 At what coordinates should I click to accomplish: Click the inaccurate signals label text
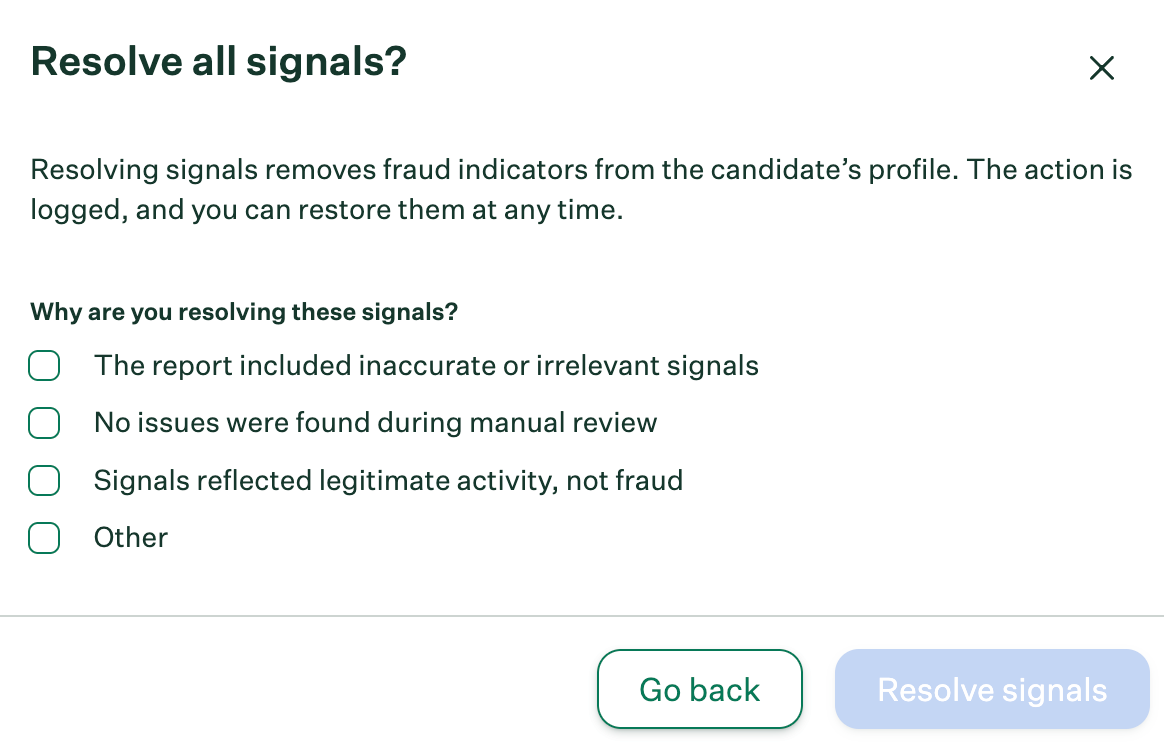(x=426, y=366)
